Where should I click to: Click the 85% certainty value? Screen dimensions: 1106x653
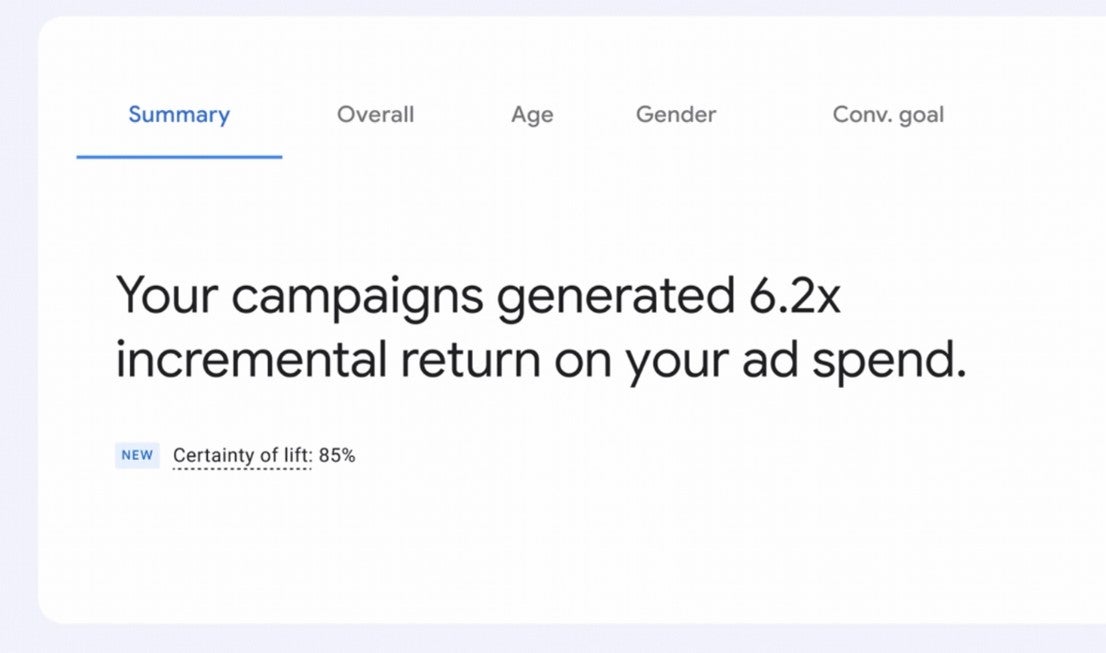[338, 456]
